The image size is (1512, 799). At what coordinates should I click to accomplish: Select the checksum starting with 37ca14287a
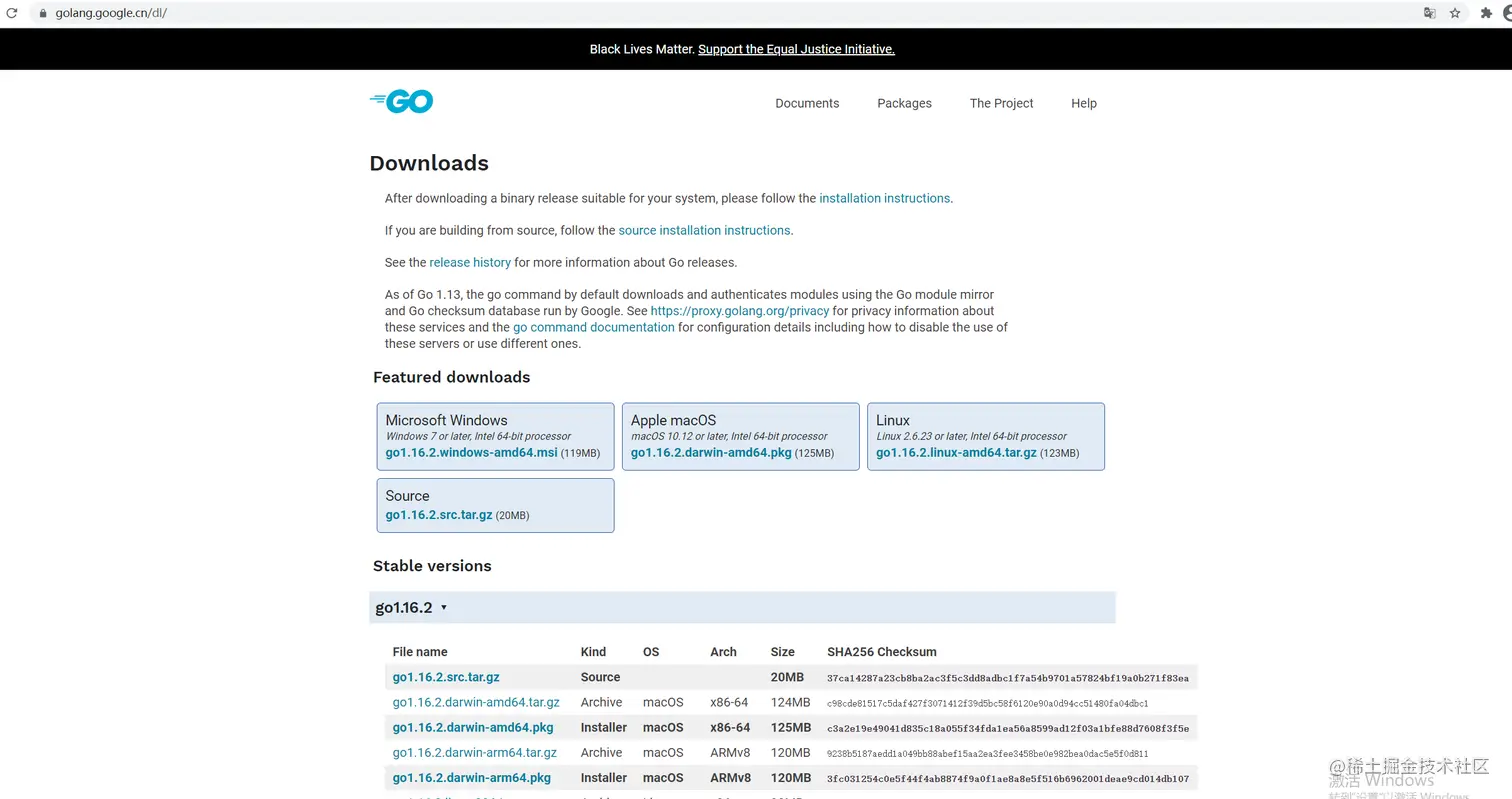coord(1008,678)
